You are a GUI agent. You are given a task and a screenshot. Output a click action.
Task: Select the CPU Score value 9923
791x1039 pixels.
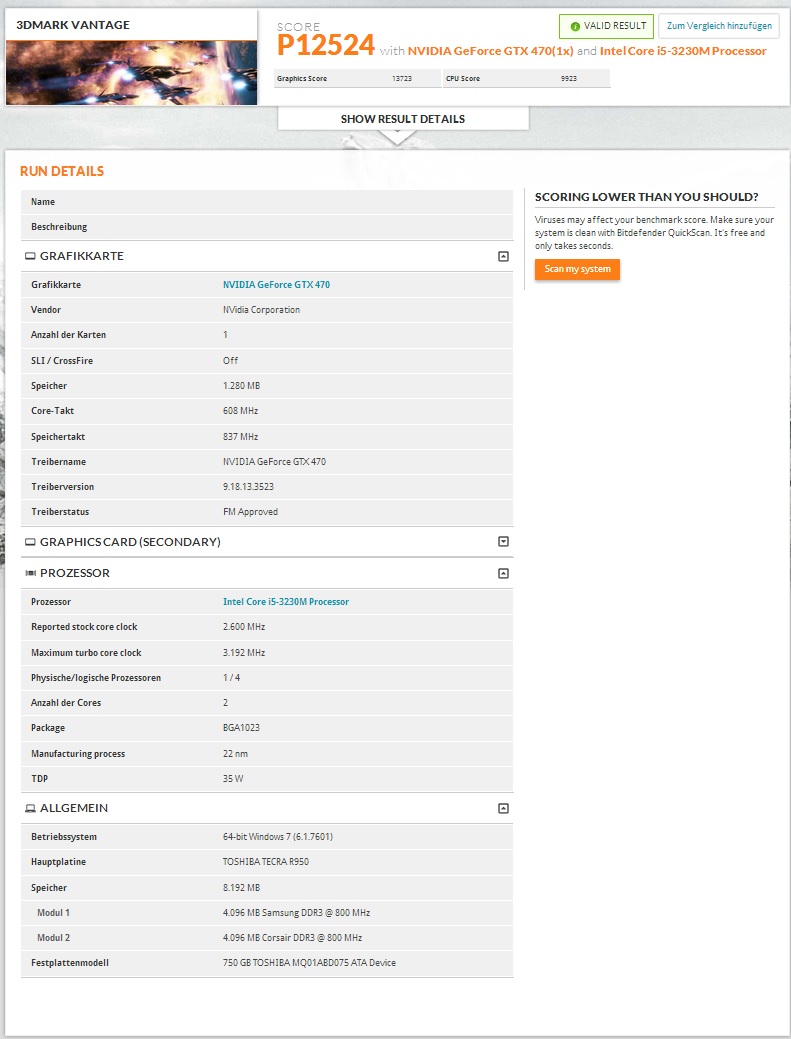(x=568, y=78)
